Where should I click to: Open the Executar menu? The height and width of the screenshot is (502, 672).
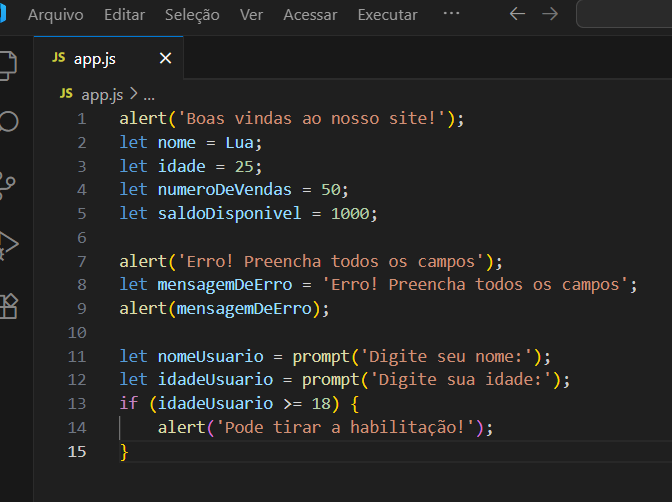[387, 15]
